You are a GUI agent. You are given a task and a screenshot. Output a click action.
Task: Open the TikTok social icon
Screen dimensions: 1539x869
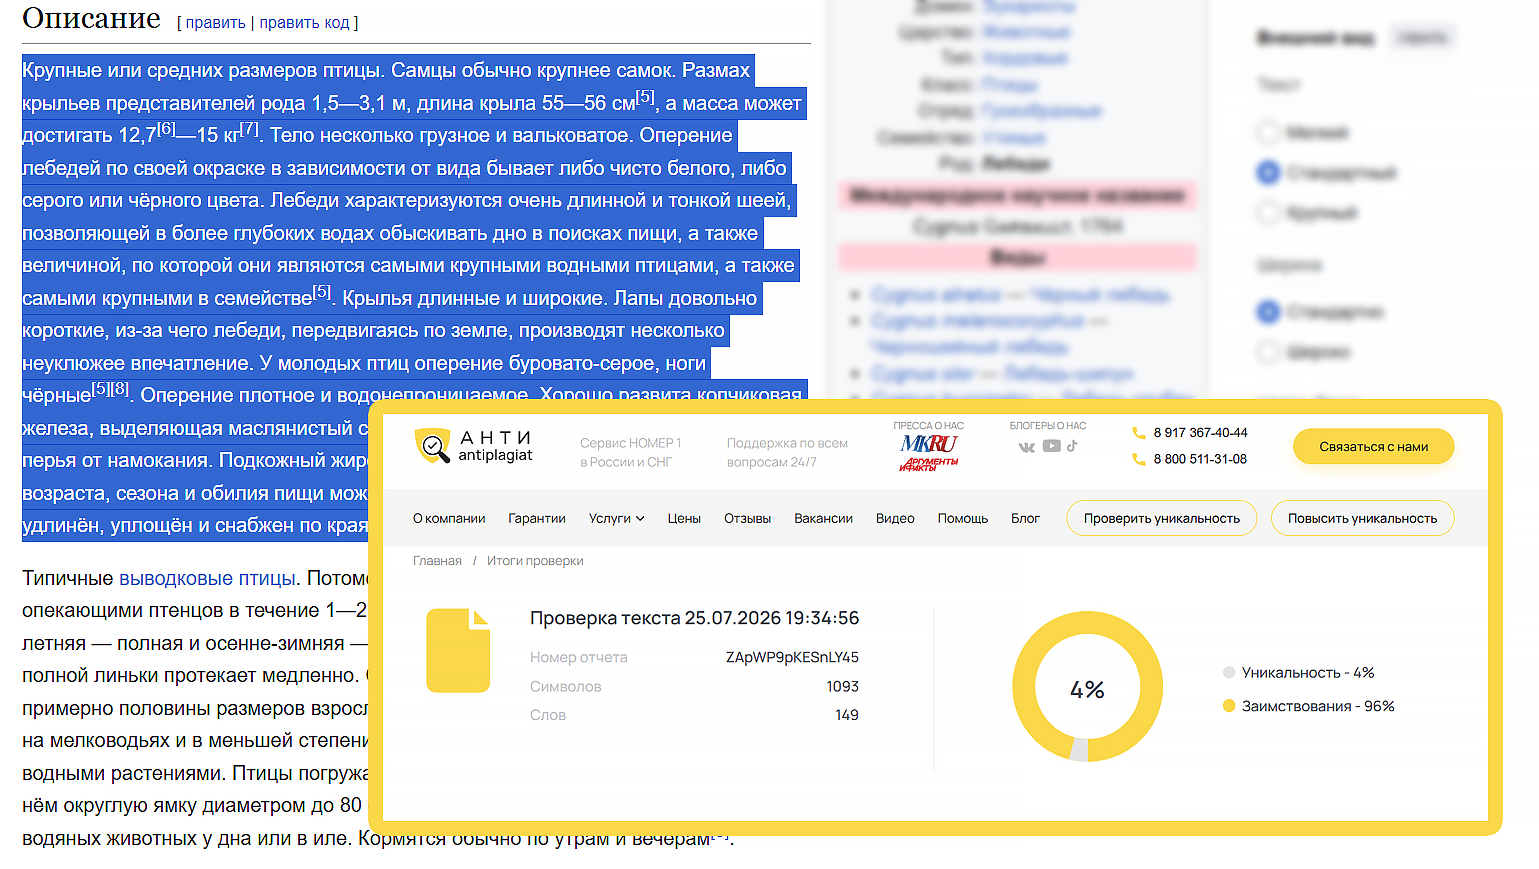[1072, 446]
